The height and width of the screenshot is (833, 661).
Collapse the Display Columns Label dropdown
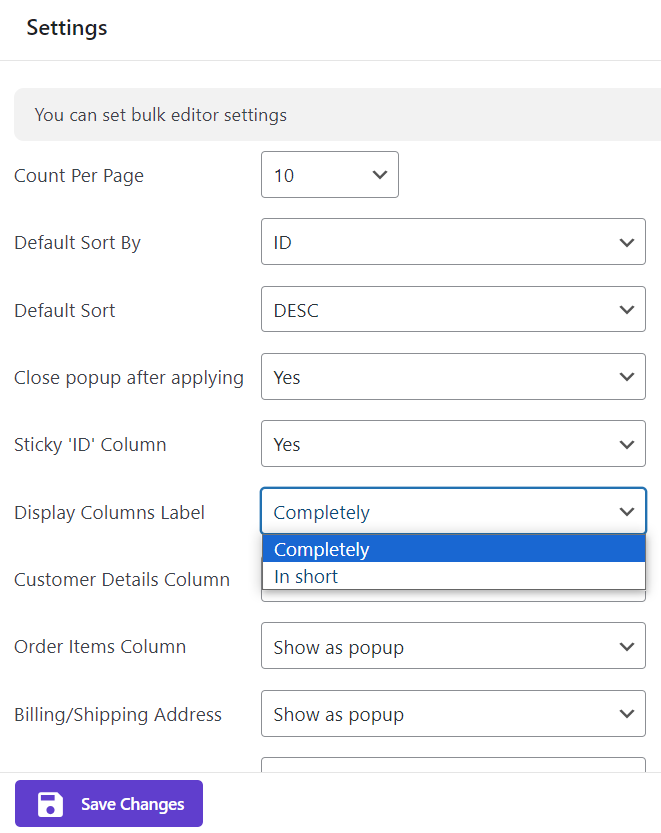coord(452,512)
